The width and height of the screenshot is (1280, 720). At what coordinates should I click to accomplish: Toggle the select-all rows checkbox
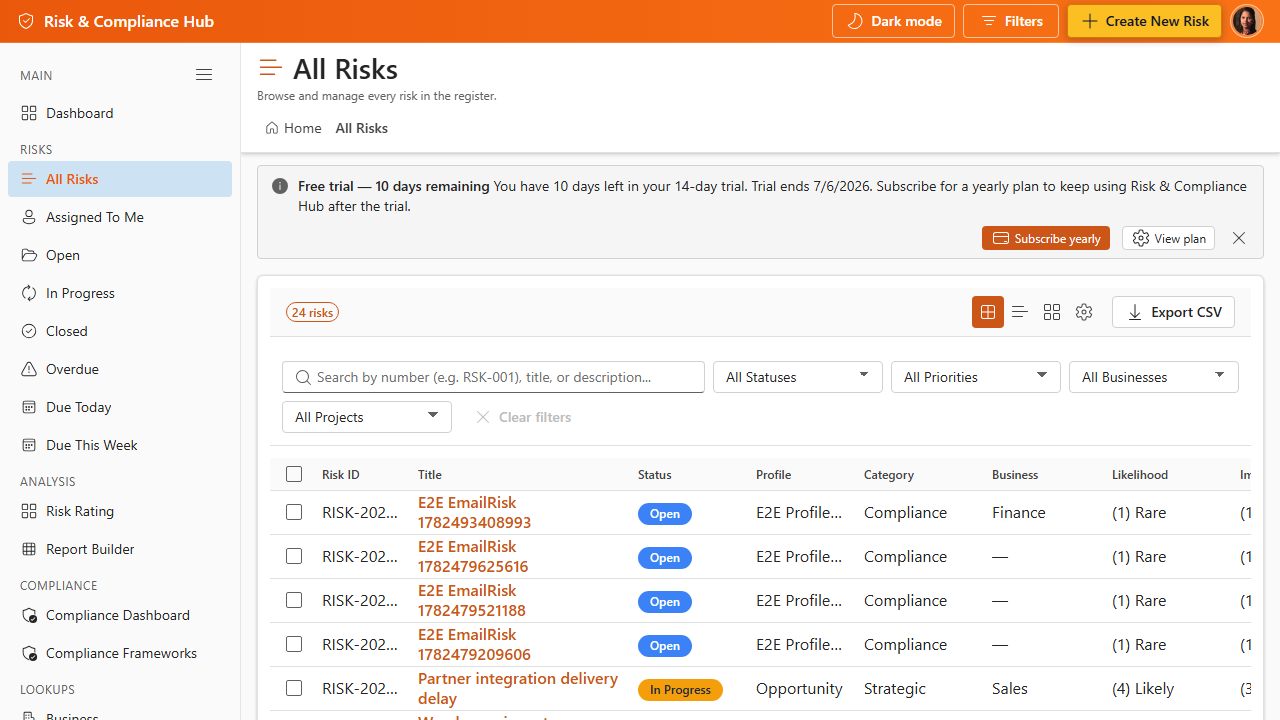(294, 474)
